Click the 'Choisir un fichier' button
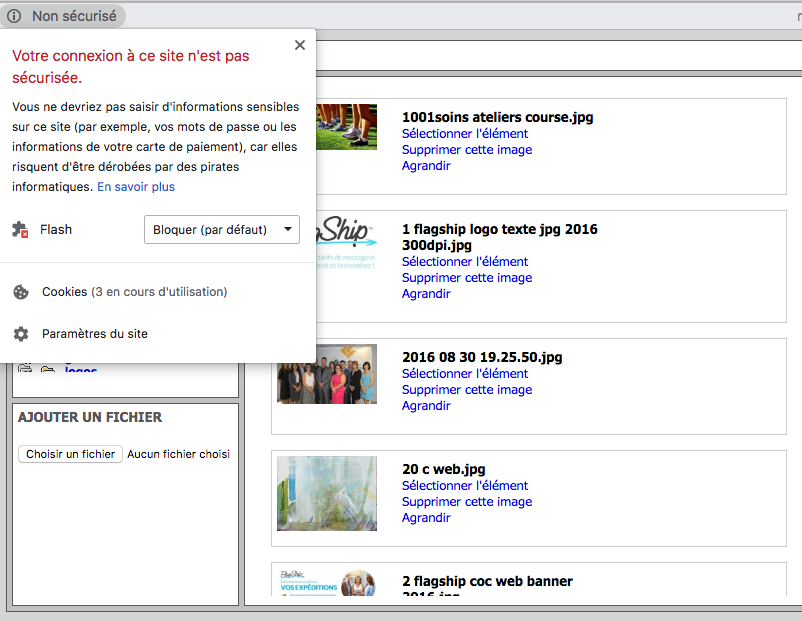Screen dimensions: 802x621 (71, 454)
